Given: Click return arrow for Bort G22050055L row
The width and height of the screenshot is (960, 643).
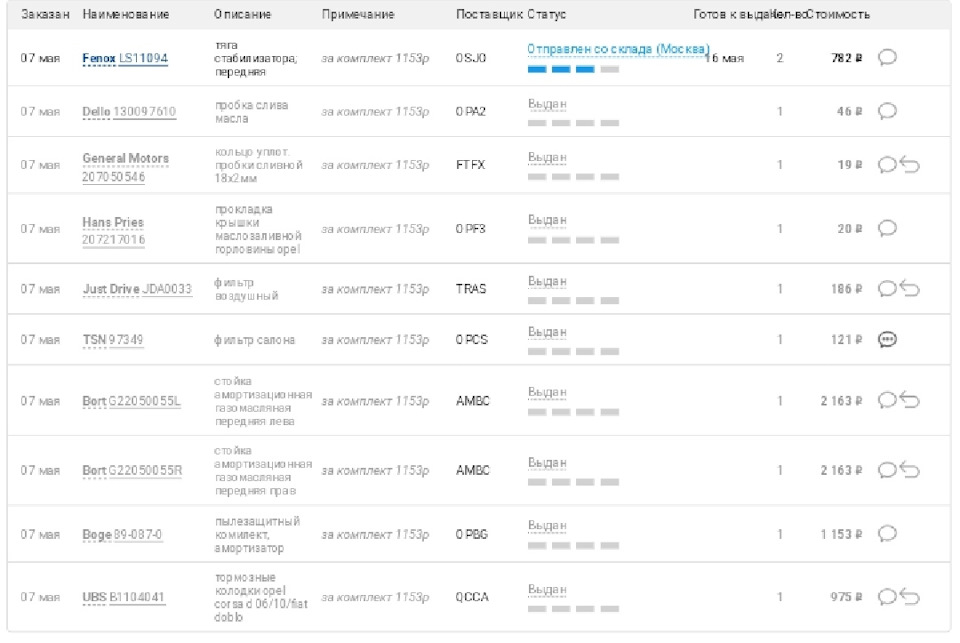Looking at the screenshot, I should click(x=910, y=400).
